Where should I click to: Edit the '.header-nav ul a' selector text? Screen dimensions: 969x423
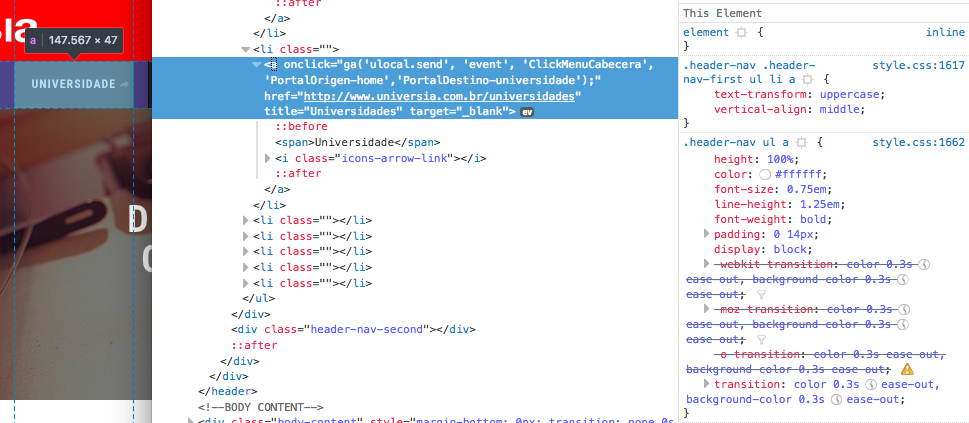click(737, 142)
